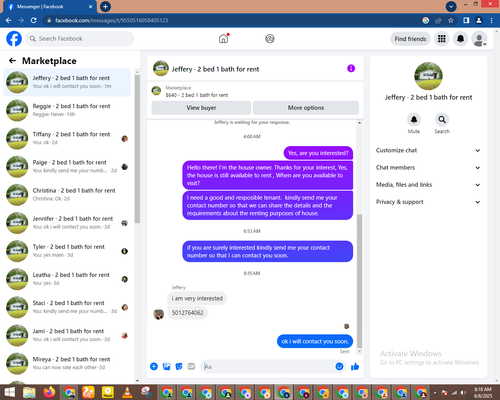Open more actions plus icon in composer
This screenshot has width=500, height=400.
click(154, 366)
